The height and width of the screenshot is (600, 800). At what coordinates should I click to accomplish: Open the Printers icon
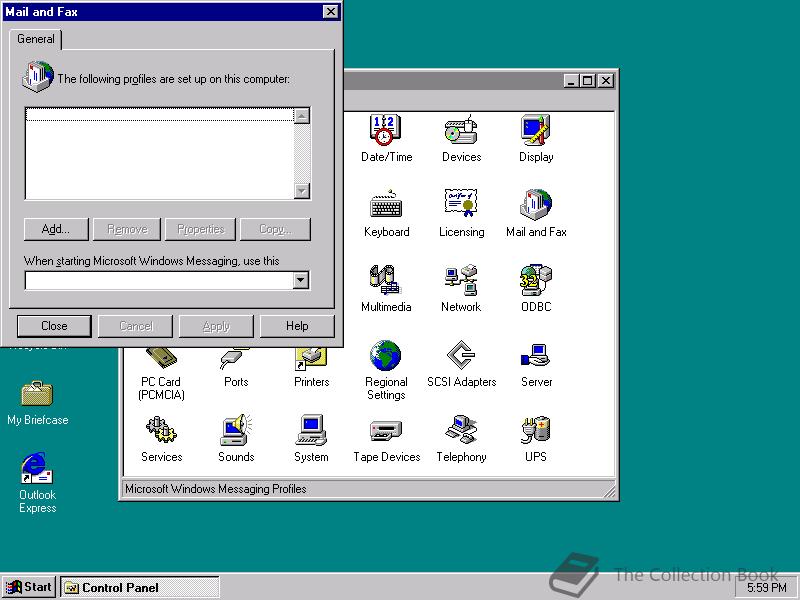[x=311, y=368]
